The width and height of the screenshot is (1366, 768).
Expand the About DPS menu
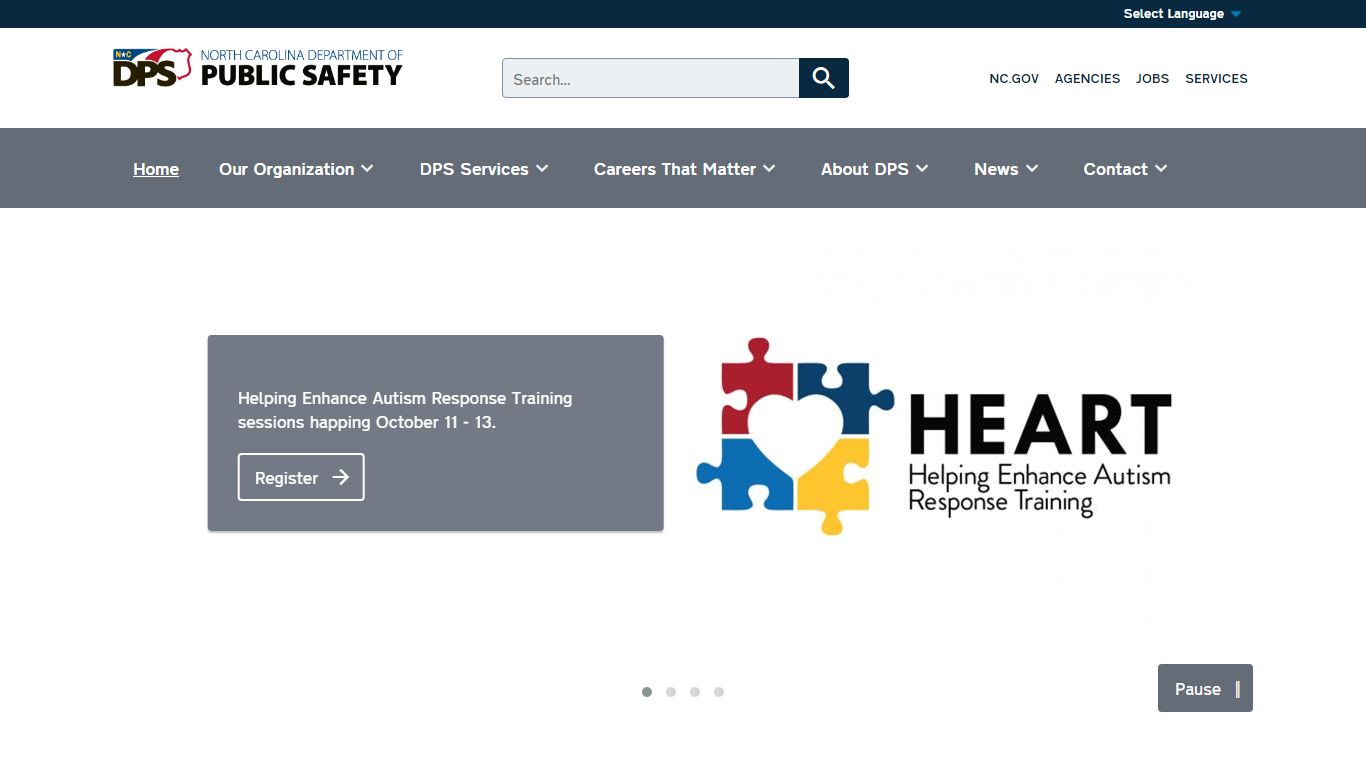tap(875, 169)
